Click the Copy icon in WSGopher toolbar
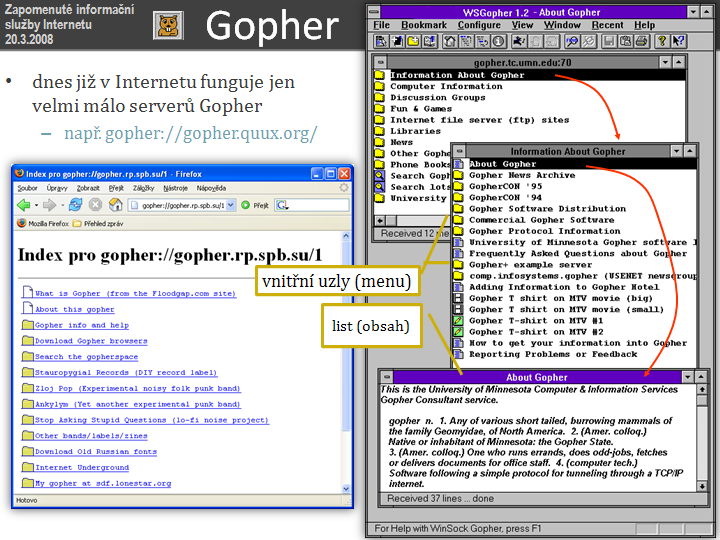This screenshot has height=540, width=720. coord(625,41)
